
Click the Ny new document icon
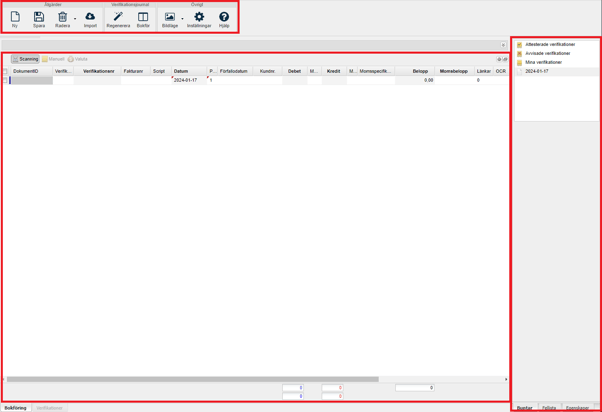point(15,18)
